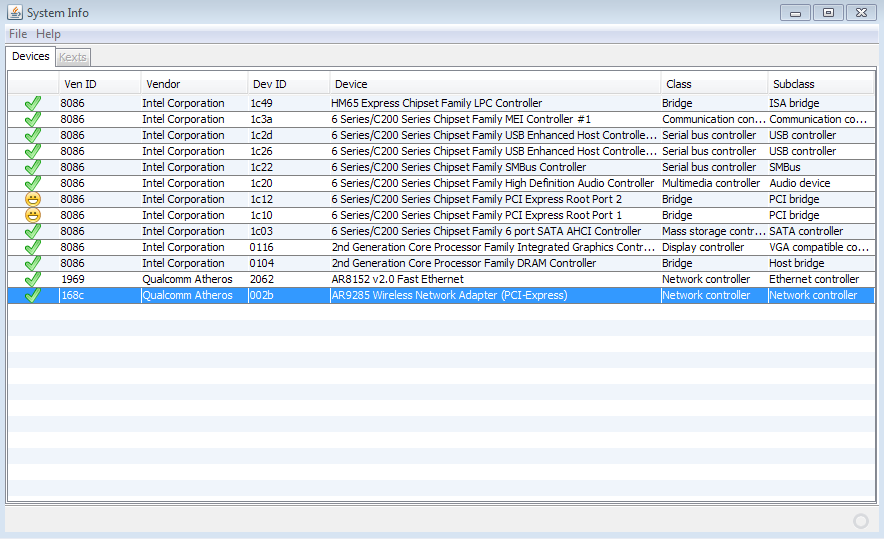Sort by the Ven ID column header
Viewport: 884px width, 539px height.
click(x=100, y=84)
